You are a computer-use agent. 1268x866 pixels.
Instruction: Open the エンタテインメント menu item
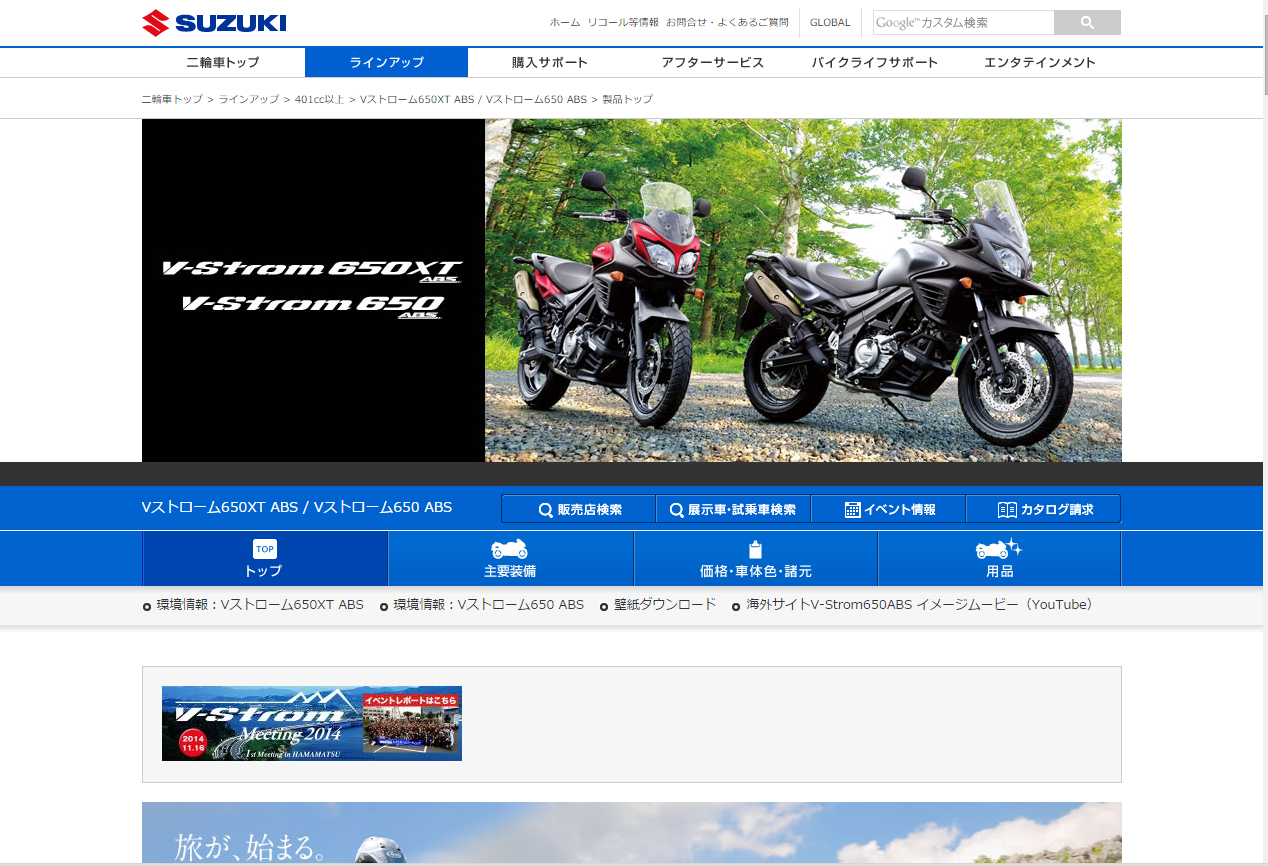click(x=1040, y=62)
